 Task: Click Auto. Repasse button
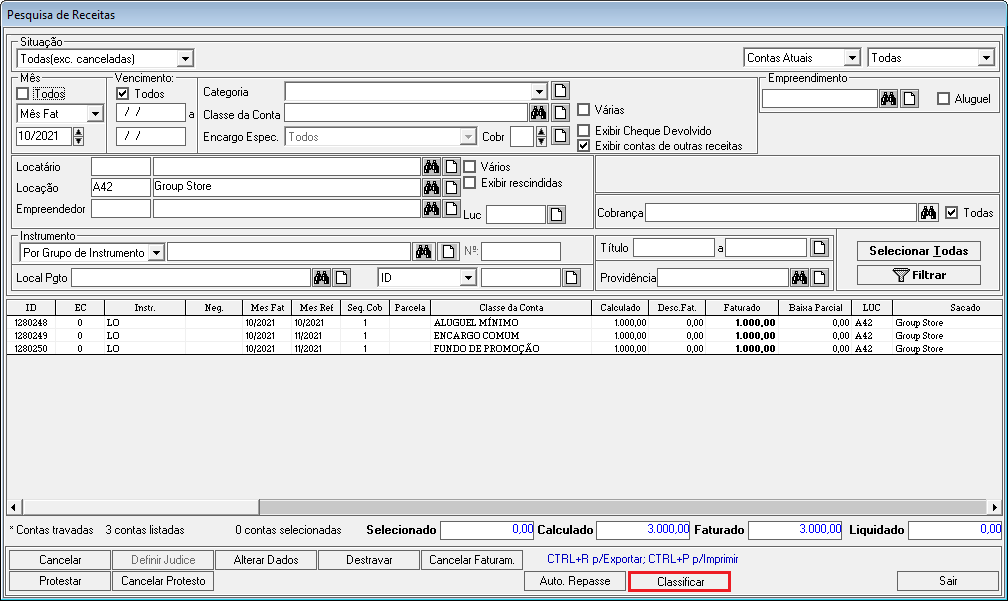[575, 580]
